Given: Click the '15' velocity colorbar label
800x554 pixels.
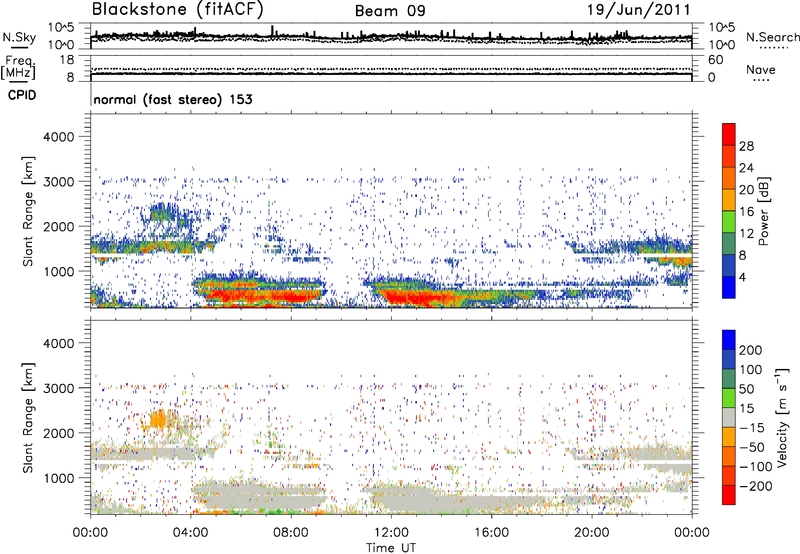Looking at the screenshot, I should [746, 409].
